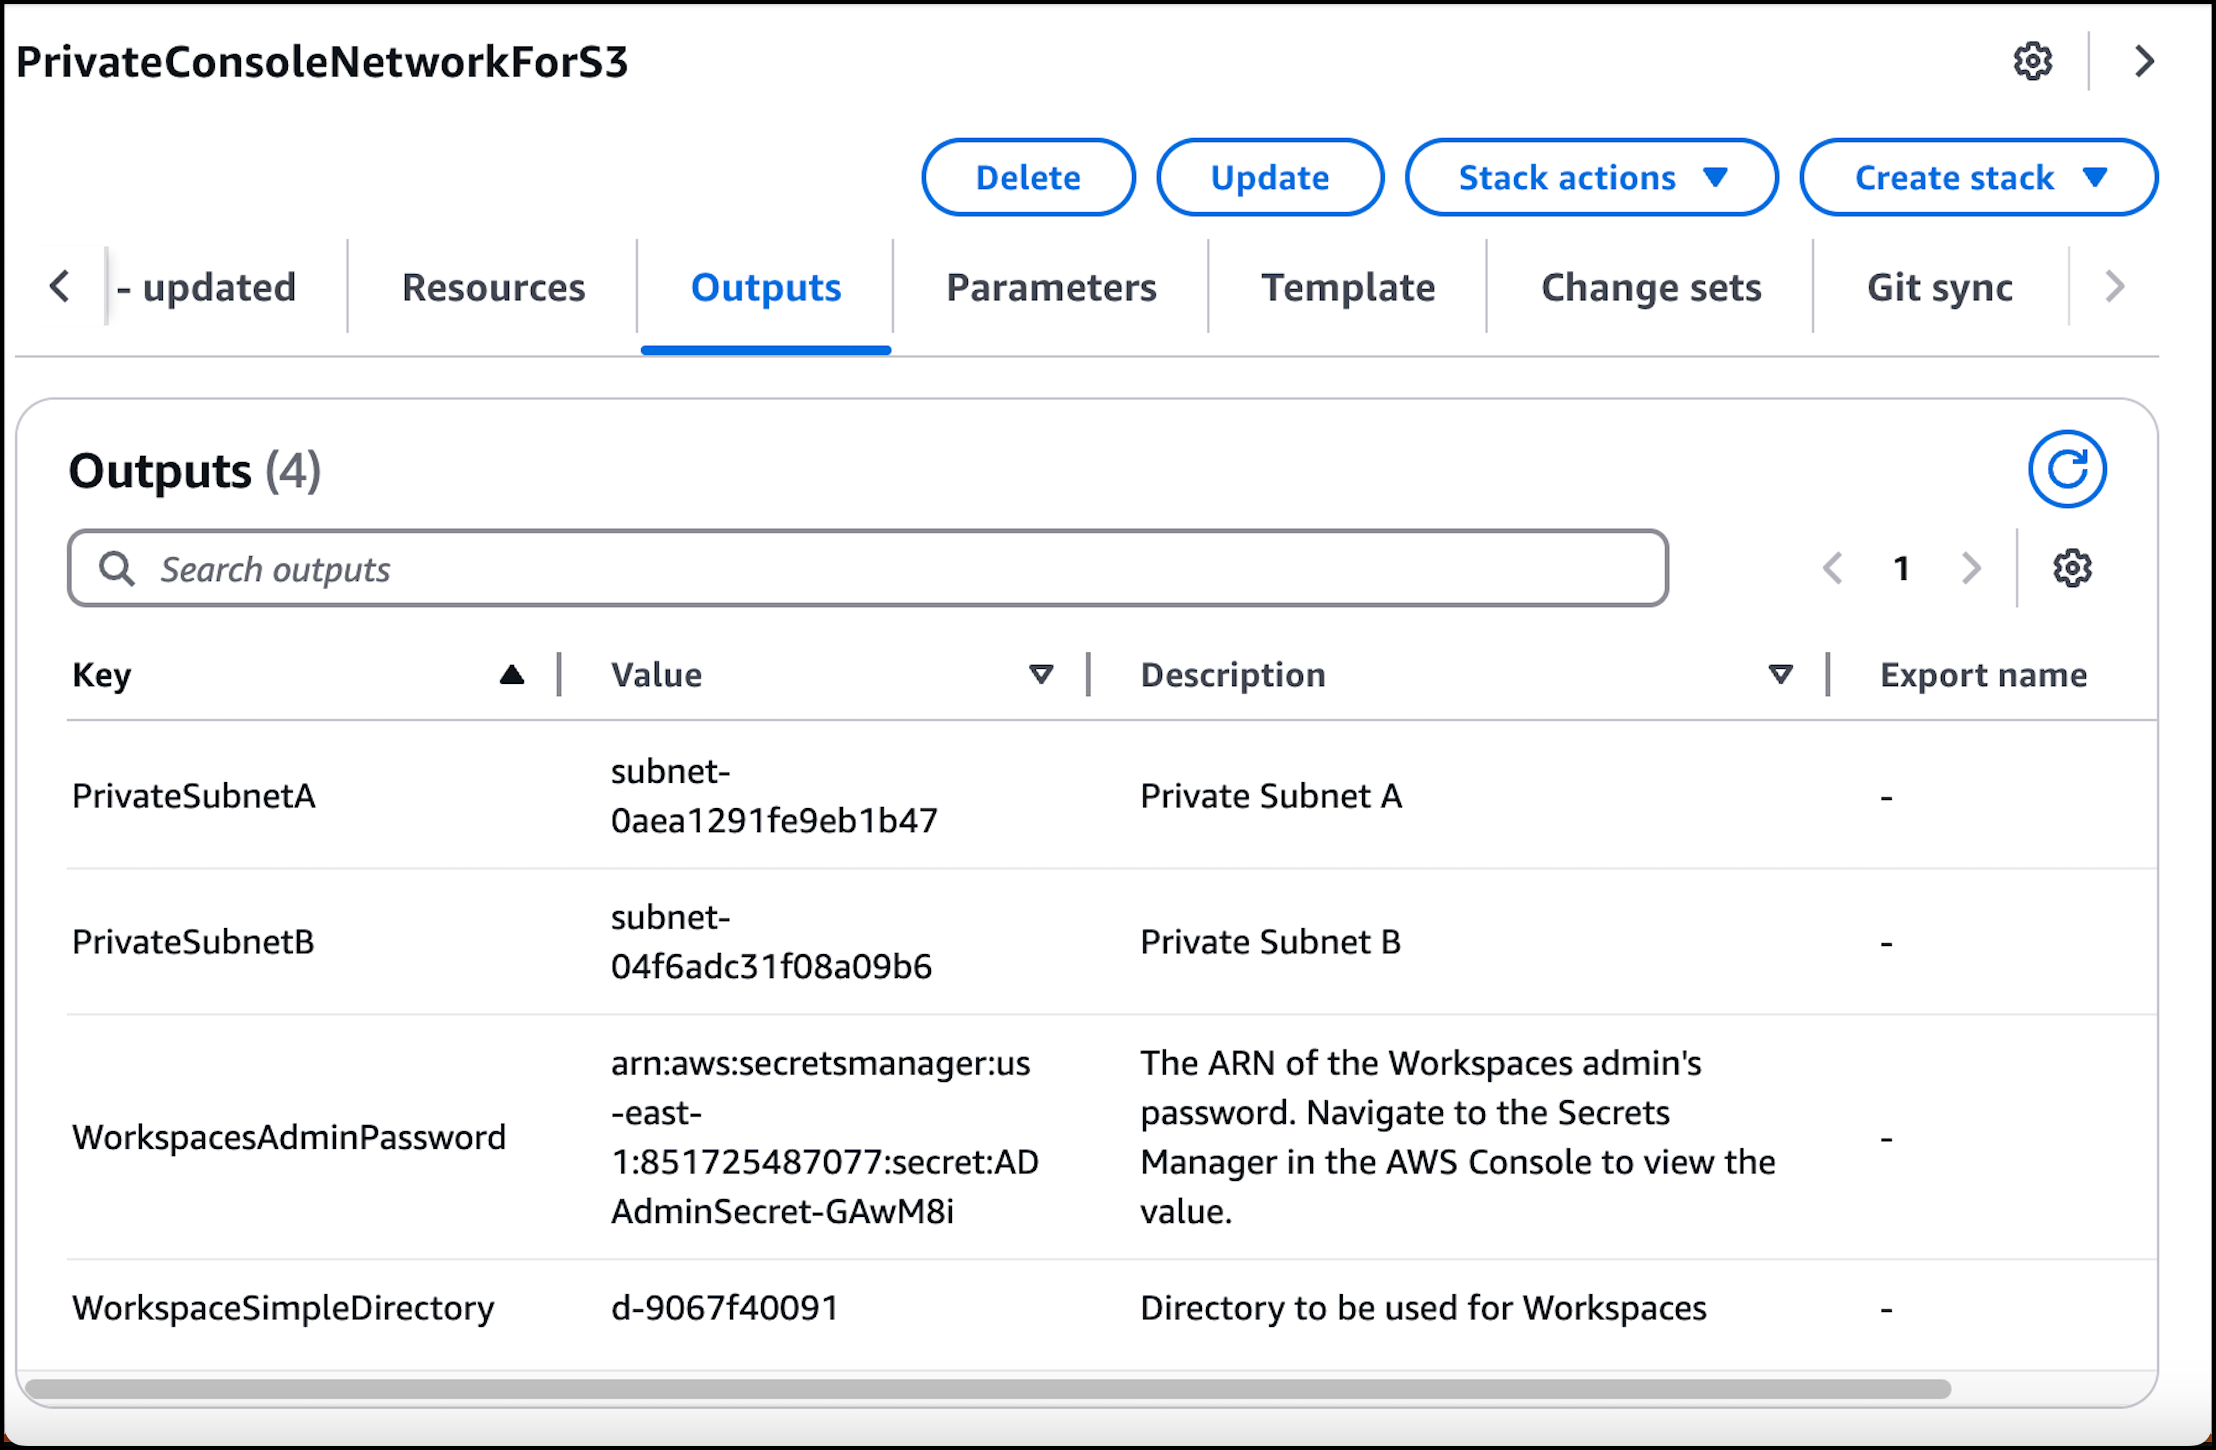Go to the next outputs page arrow
This screenshot has height=1450, width=2216.
point(1969,568)
